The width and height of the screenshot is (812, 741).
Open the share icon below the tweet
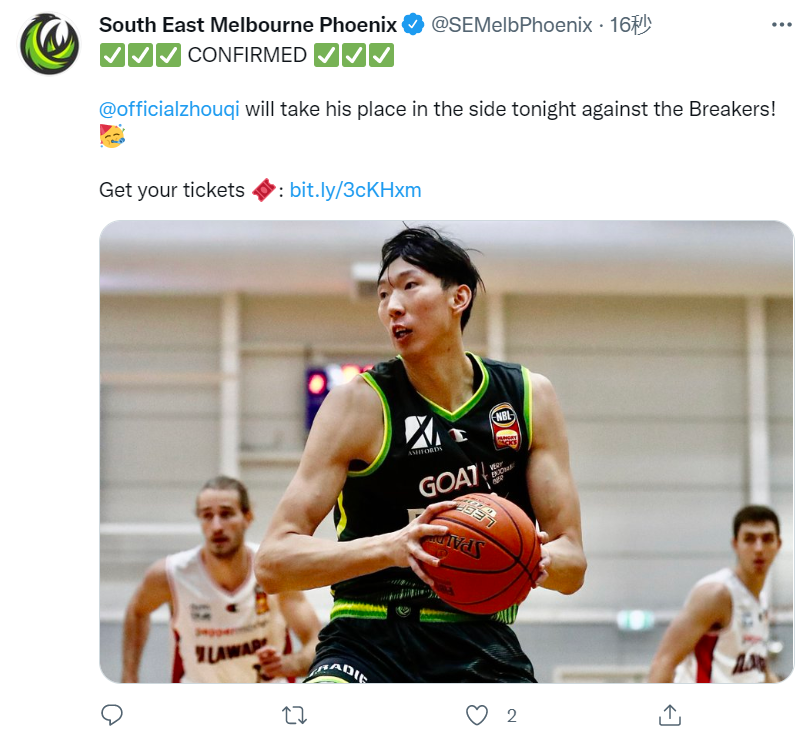coord(670,715)
